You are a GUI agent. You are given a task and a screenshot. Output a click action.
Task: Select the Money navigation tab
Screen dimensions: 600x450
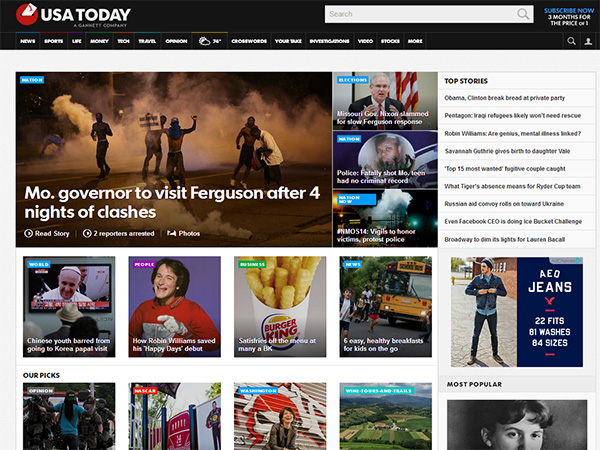pos(99,41)
